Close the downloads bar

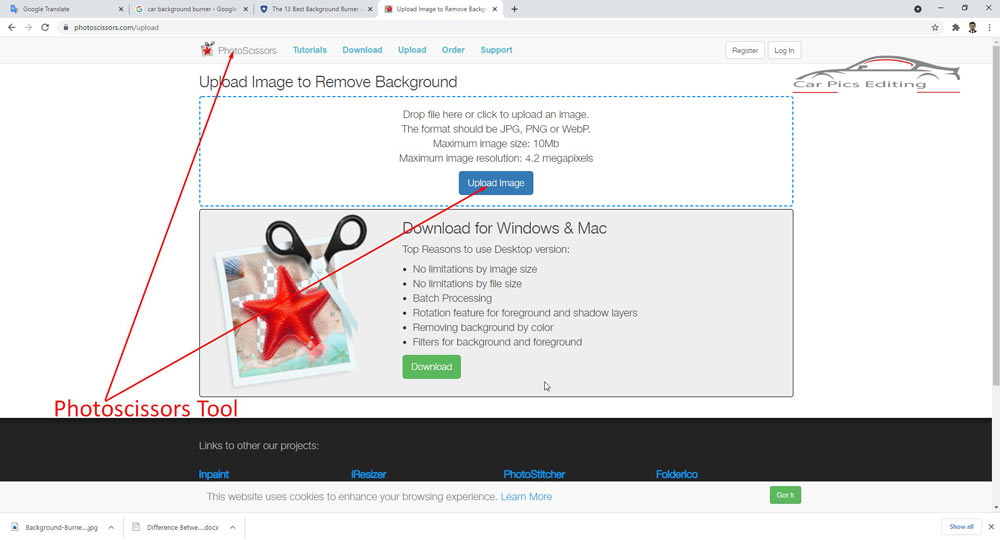point(991,527)
